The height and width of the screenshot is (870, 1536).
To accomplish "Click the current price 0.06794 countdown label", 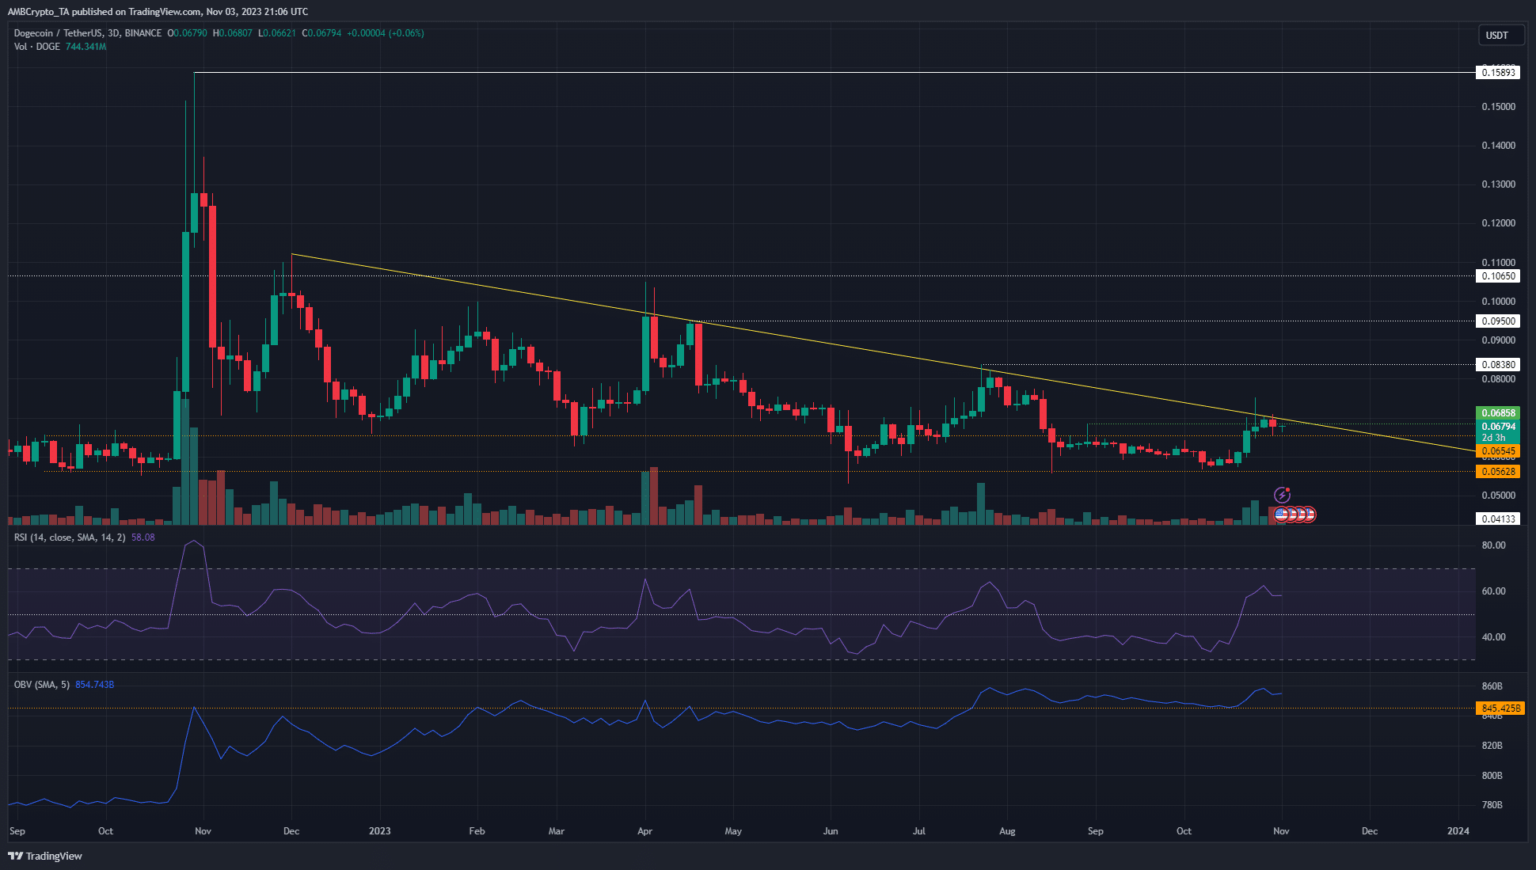I will [x=1498, y=431].
